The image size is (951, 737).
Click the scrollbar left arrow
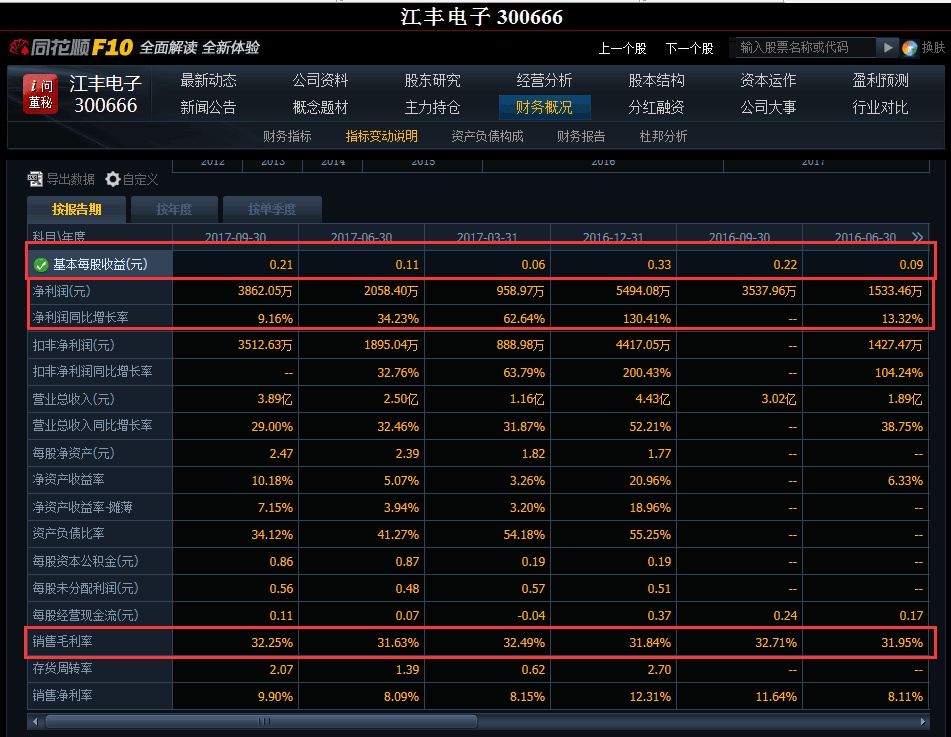pos(35,721)
